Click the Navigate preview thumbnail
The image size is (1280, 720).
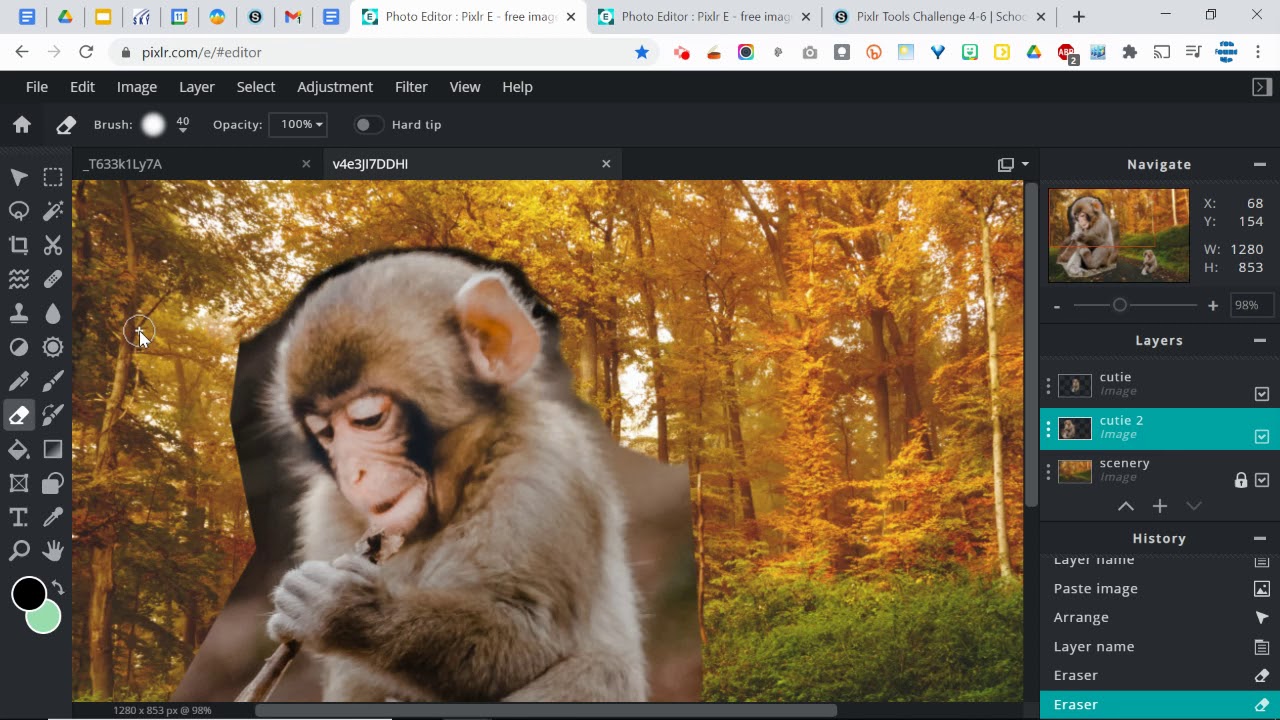[1119, 235]
